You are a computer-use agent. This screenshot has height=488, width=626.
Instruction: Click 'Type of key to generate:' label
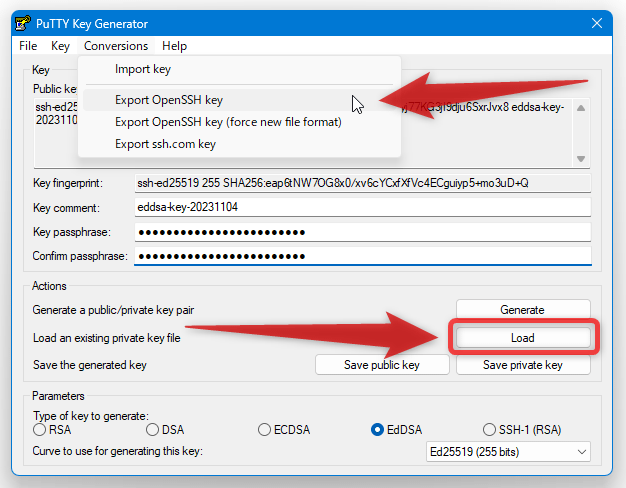pyautogui.click(x=91, y=416)
